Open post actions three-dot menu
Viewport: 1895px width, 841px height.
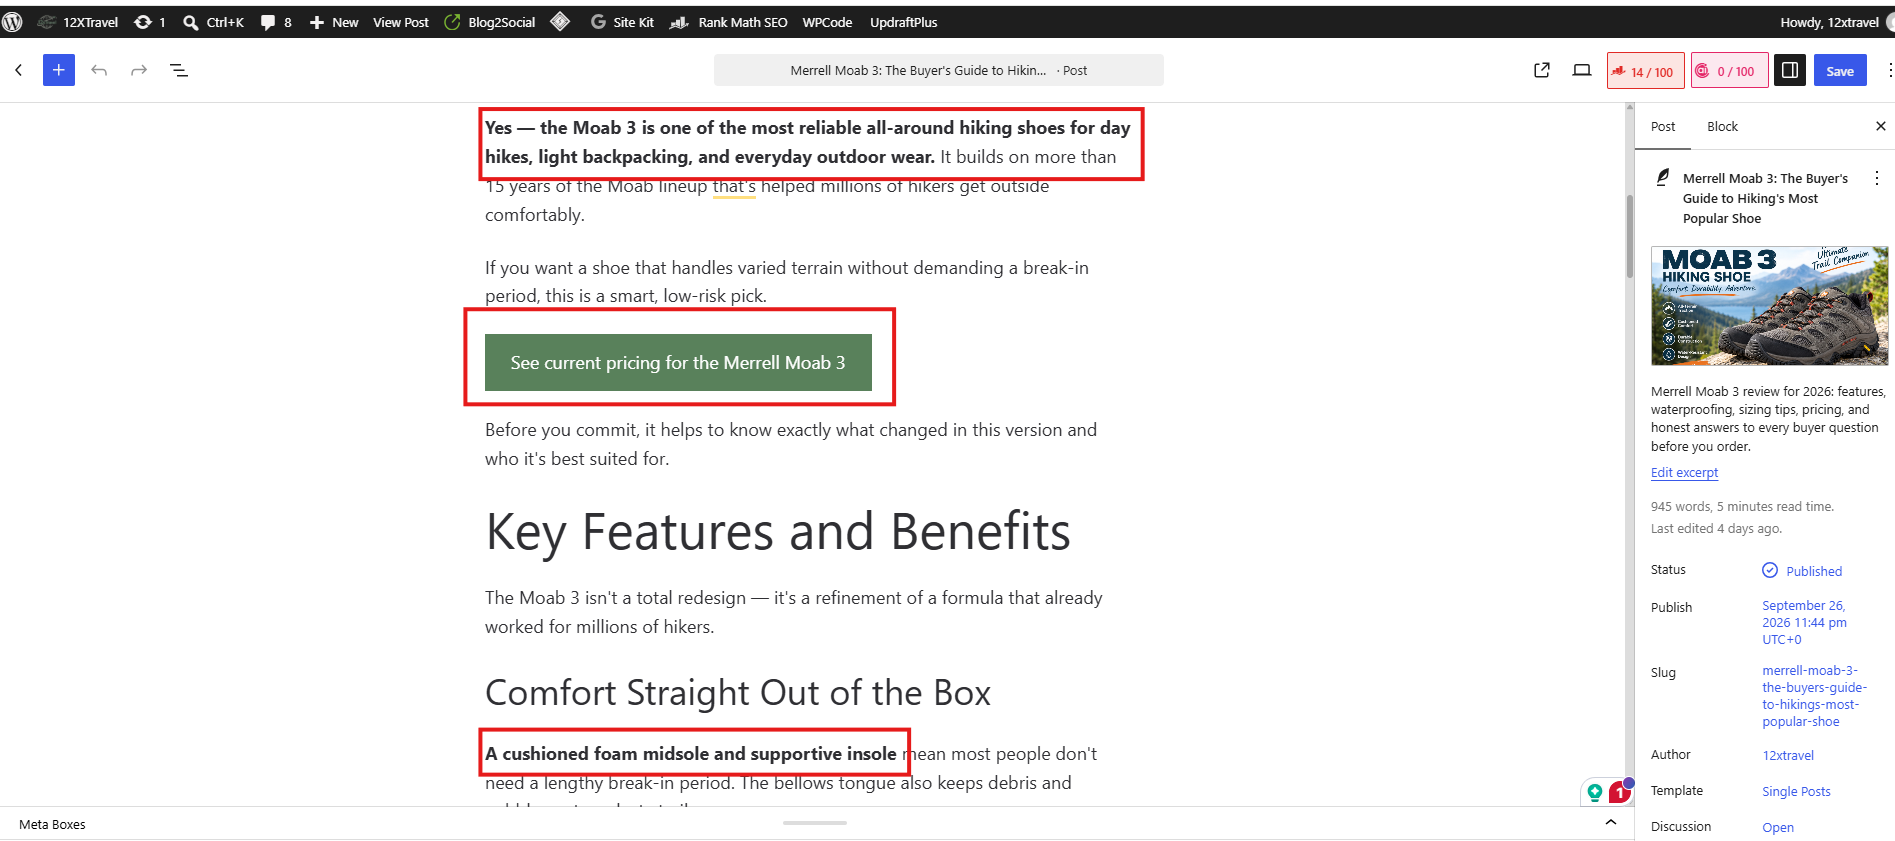(1877, 178)
